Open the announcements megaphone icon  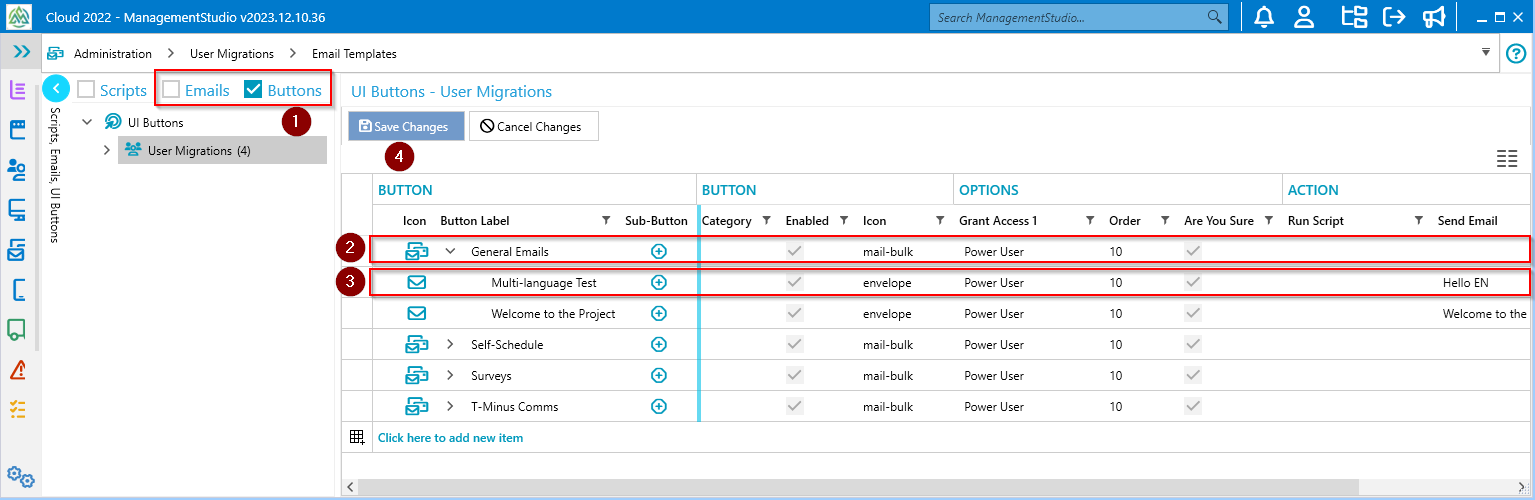coord(1434,17)
